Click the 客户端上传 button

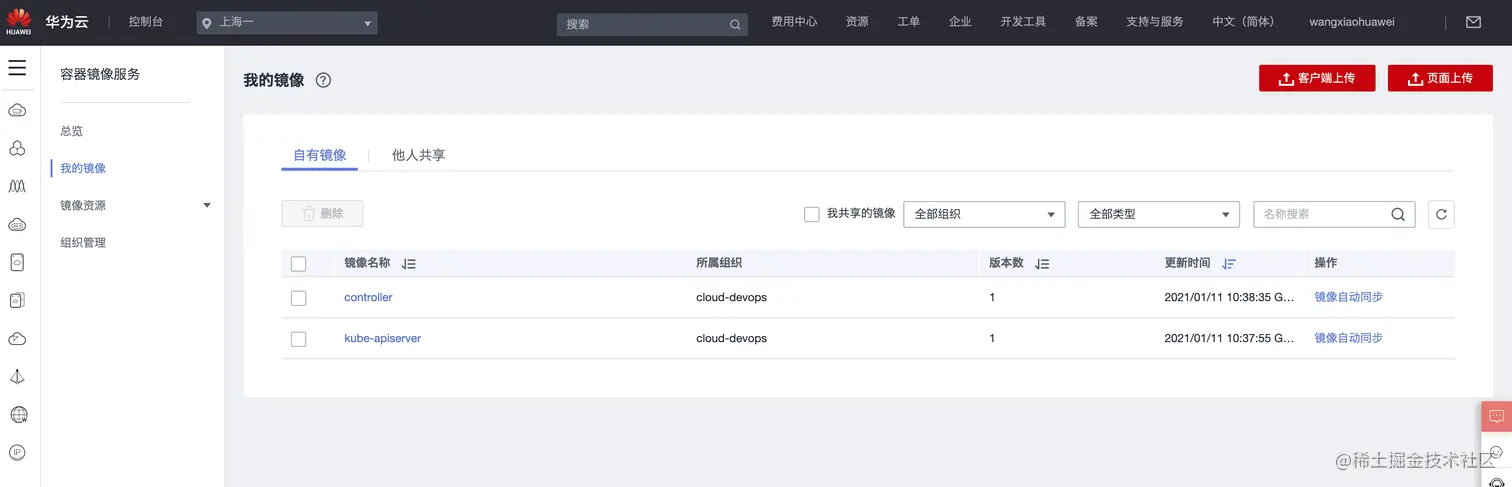1317,78
